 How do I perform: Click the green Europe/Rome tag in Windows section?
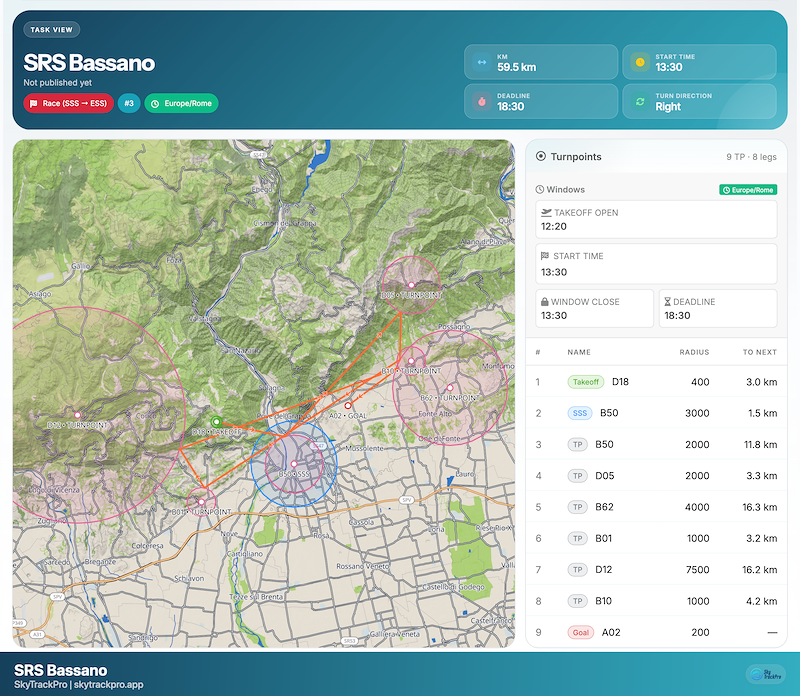[748, 190]
